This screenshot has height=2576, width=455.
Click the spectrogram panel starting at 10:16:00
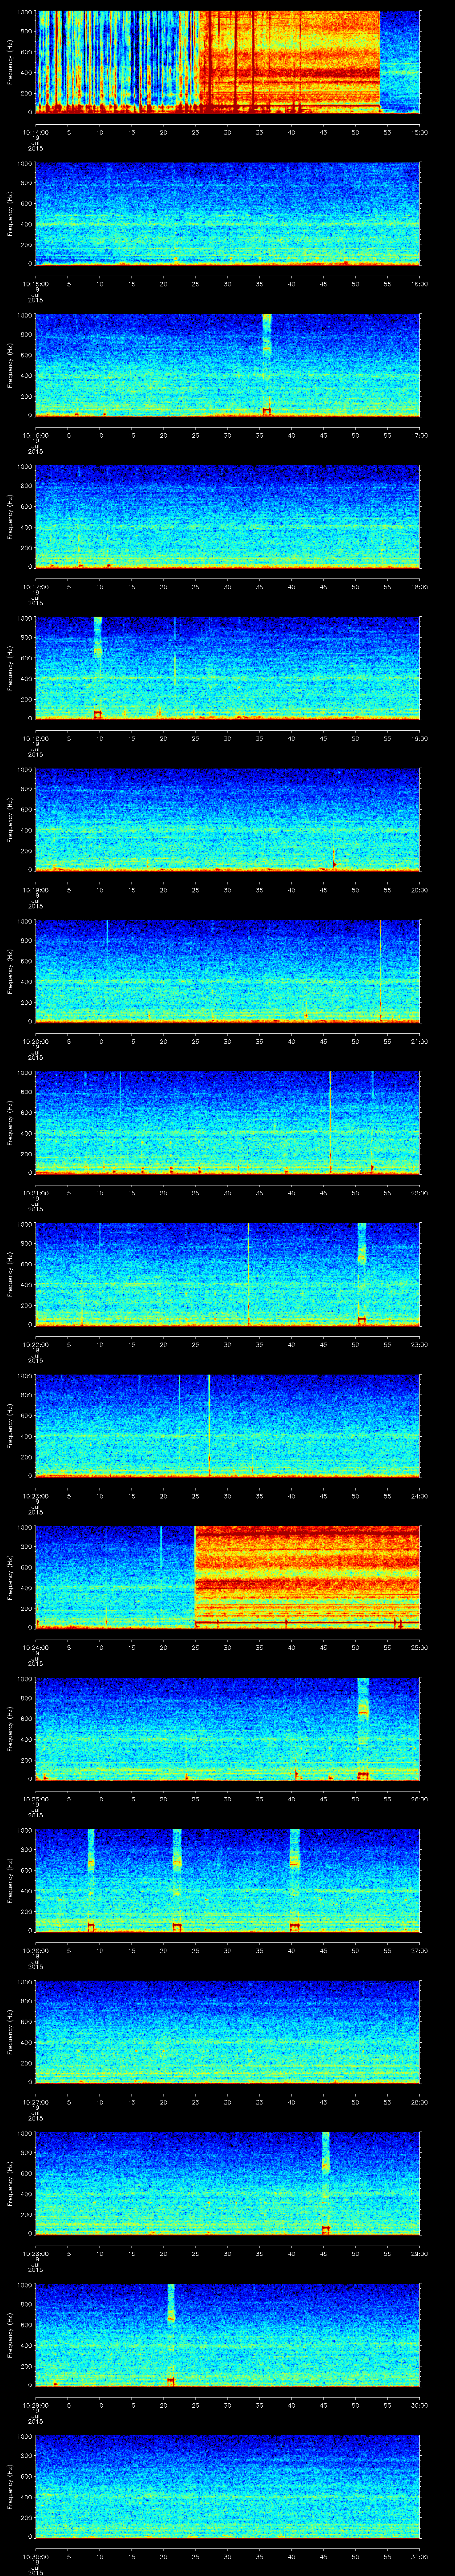coord(227,365)
